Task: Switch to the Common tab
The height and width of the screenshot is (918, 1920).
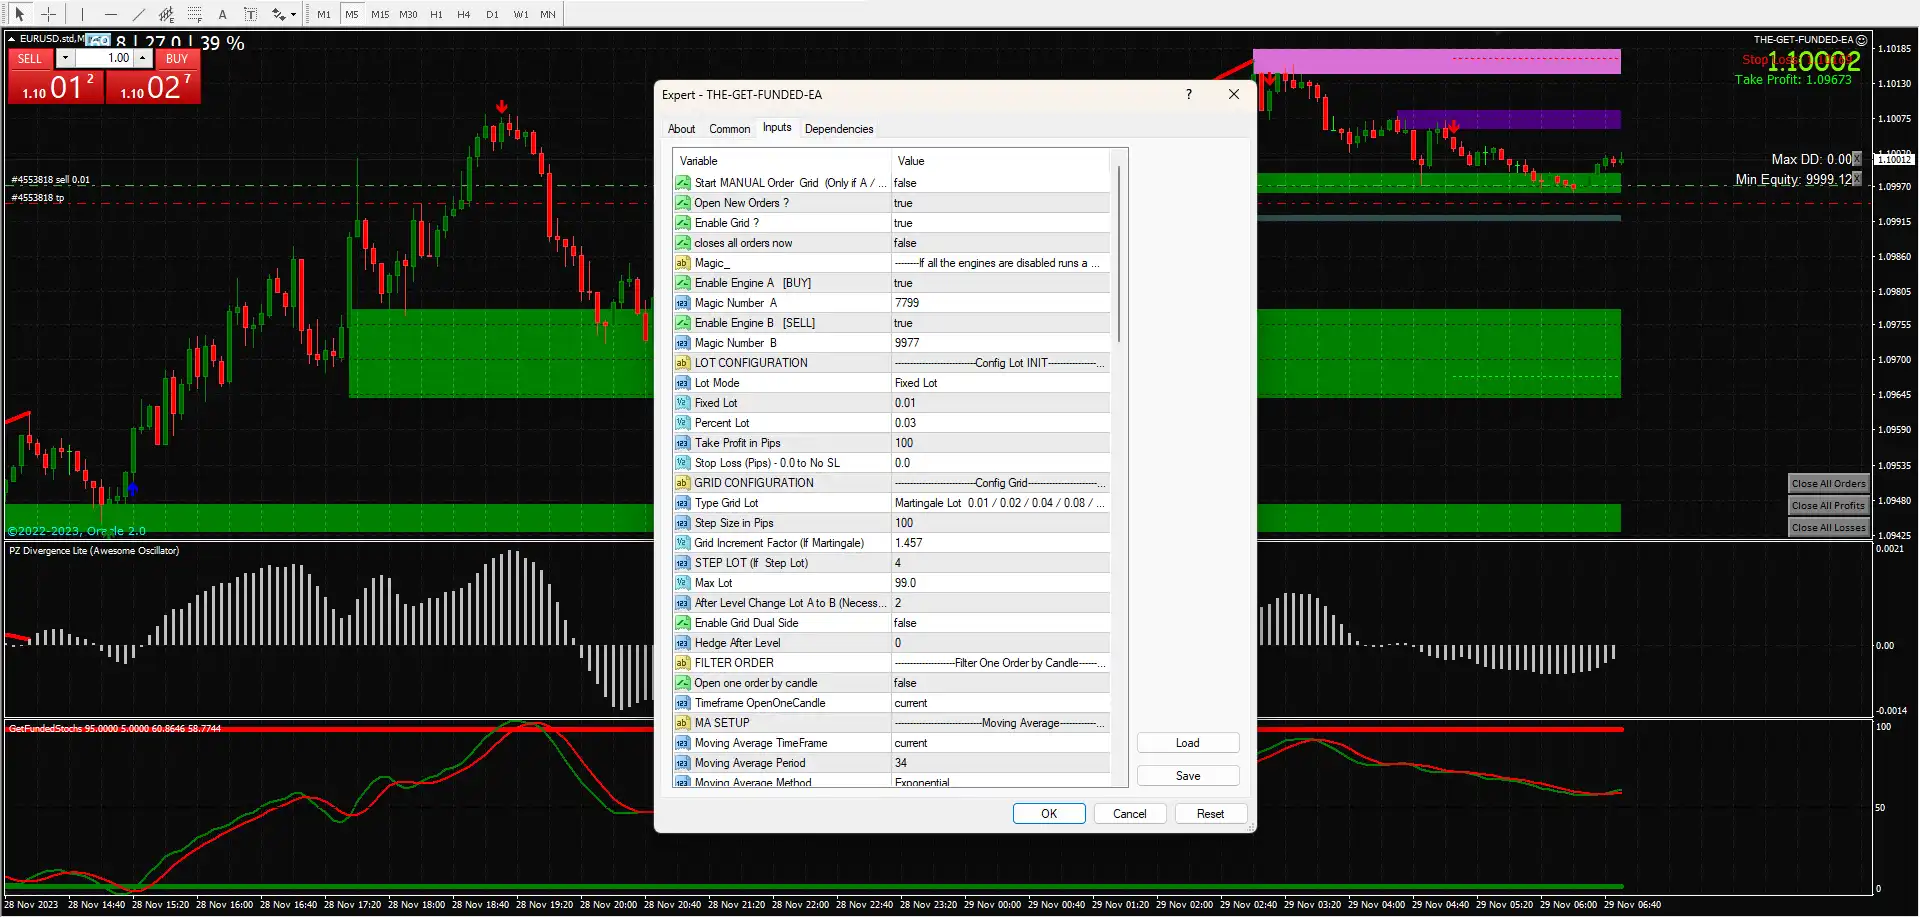Action: 729,128
